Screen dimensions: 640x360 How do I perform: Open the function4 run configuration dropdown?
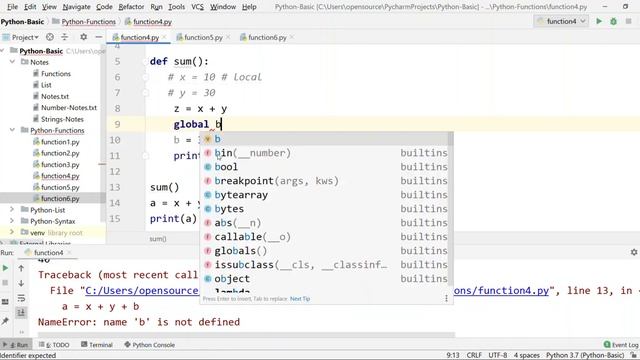[x=561, y=21]
